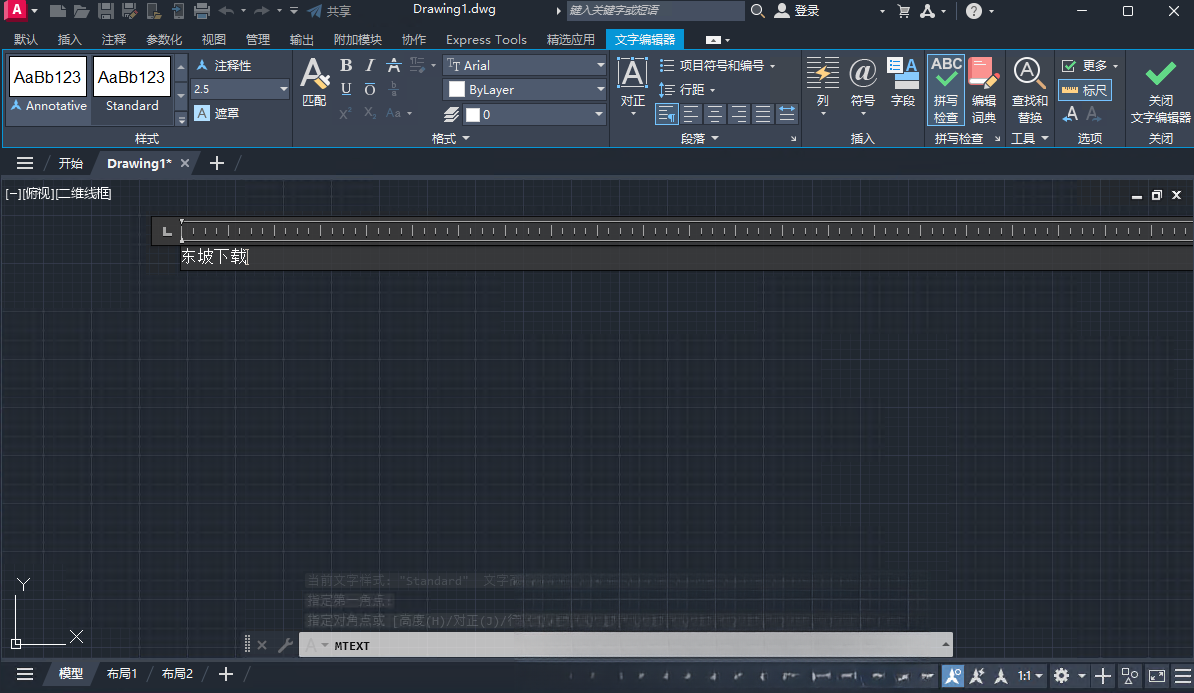Select the Annotative text style
The image size is (1194, 693).
(x=48, y=85)
